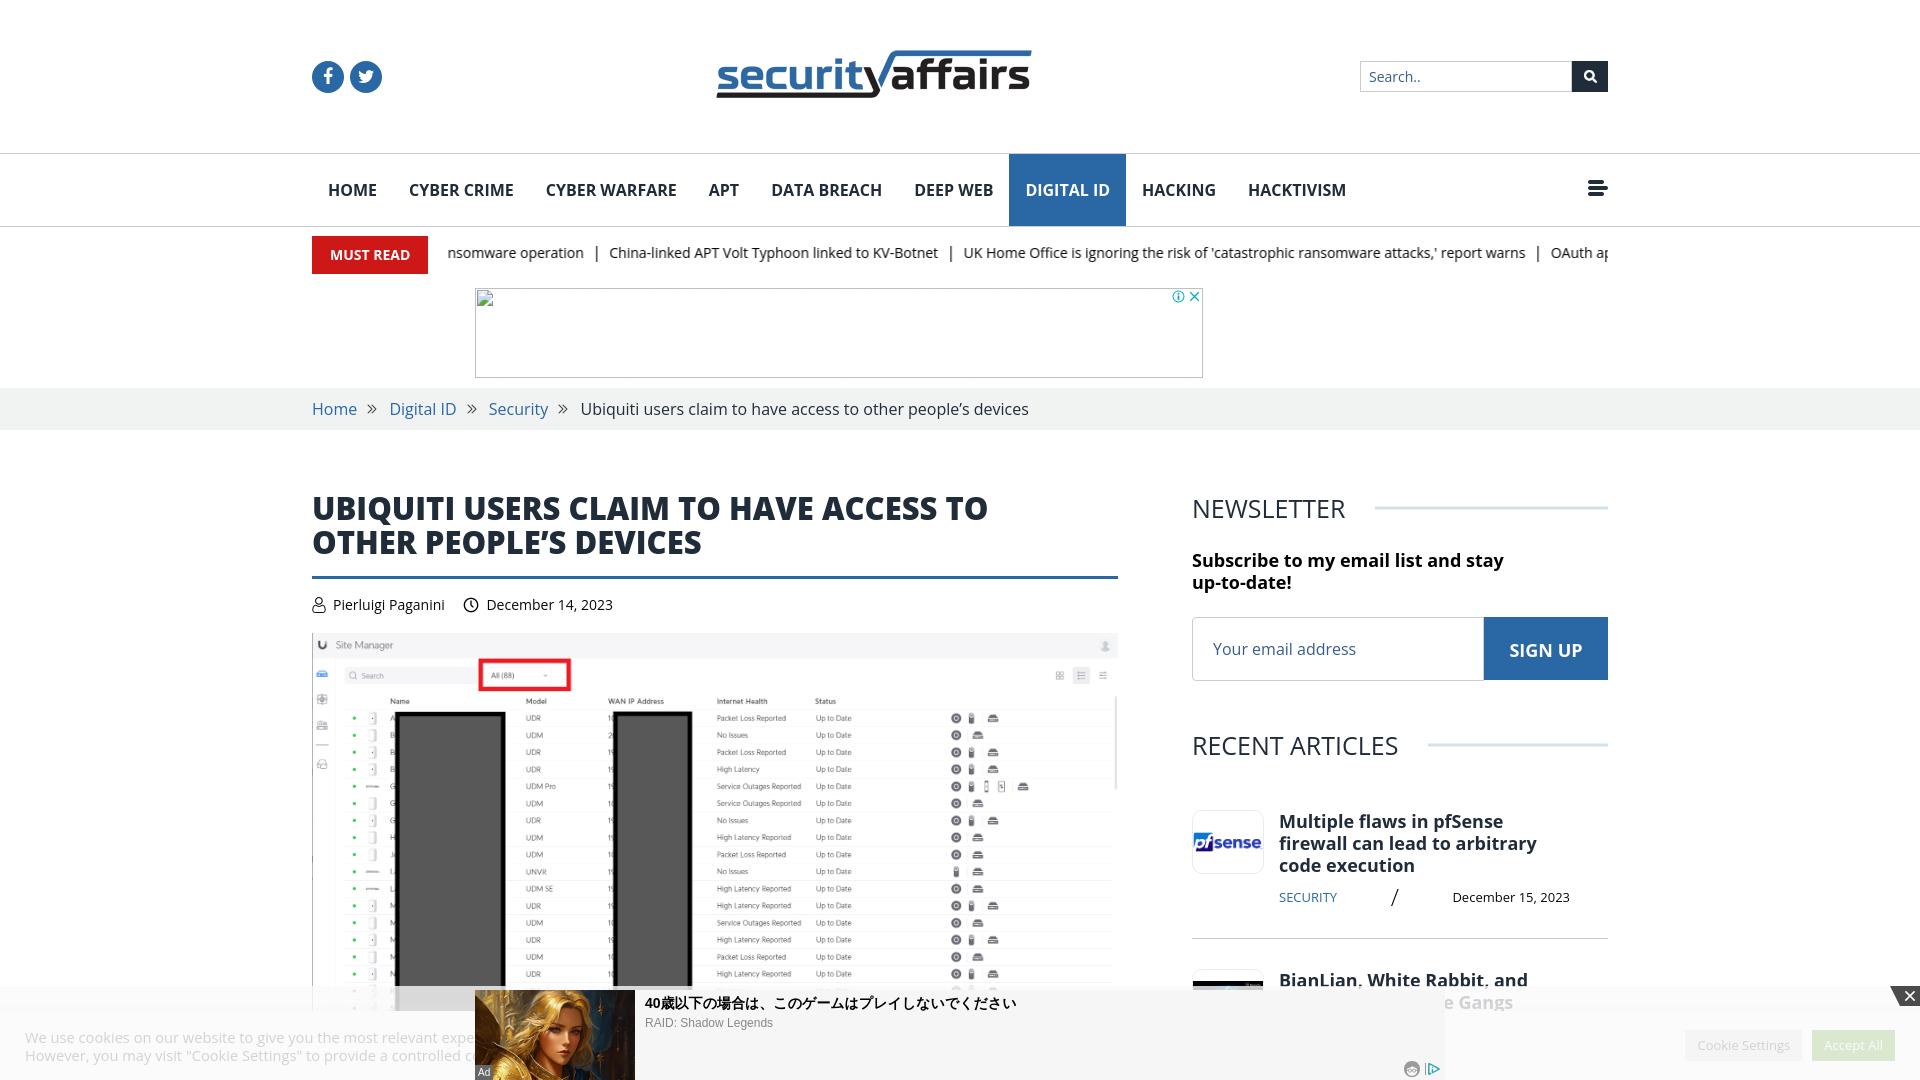Click the email address input field
Viewport: 1920px width, 1080px height.
1337,647
